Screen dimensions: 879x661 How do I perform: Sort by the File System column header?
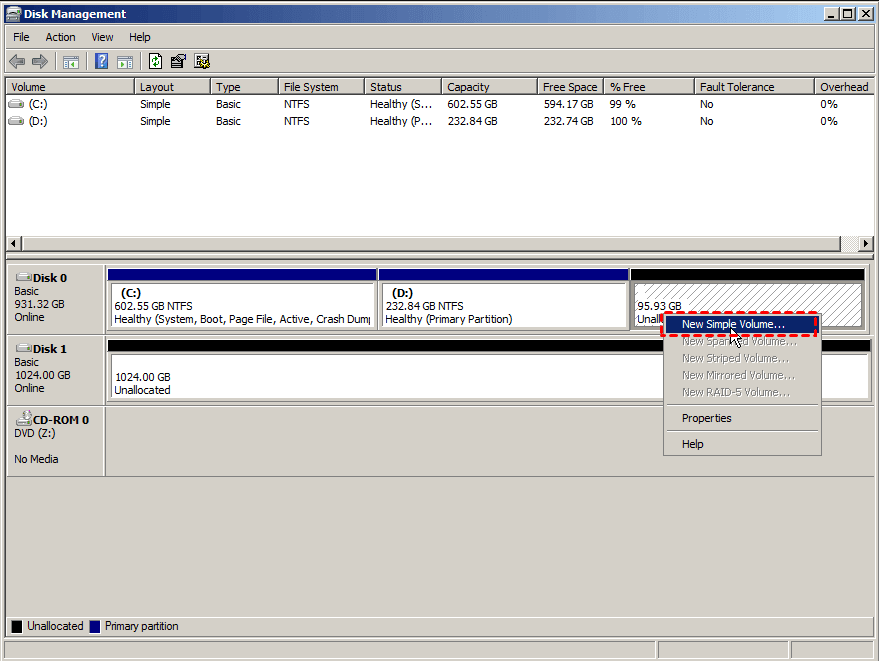(321, 87)
